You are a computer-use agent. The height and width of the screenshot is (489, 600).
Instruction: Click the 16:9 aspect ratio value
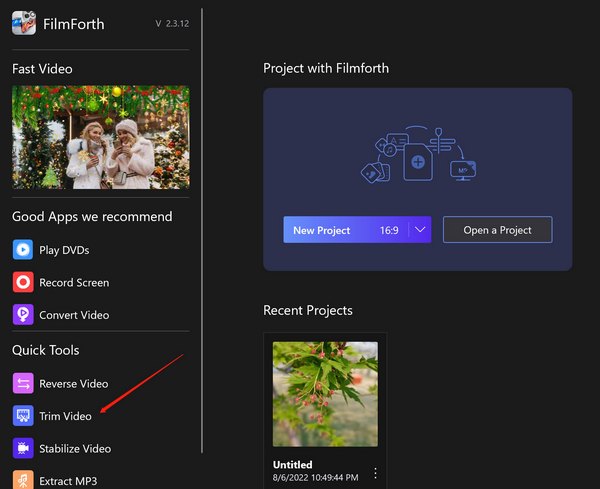tap(389, 230)
